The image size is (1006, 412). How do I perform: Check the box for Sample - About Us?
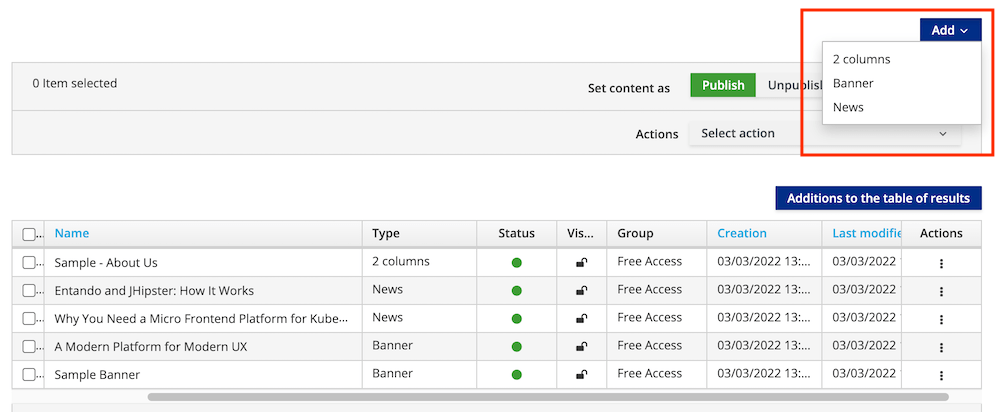click(29, 263)
